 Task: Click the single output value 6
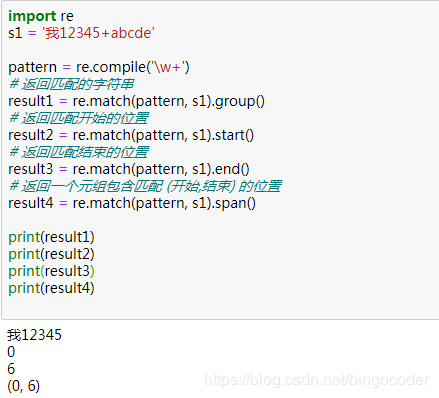click(11, 369)
